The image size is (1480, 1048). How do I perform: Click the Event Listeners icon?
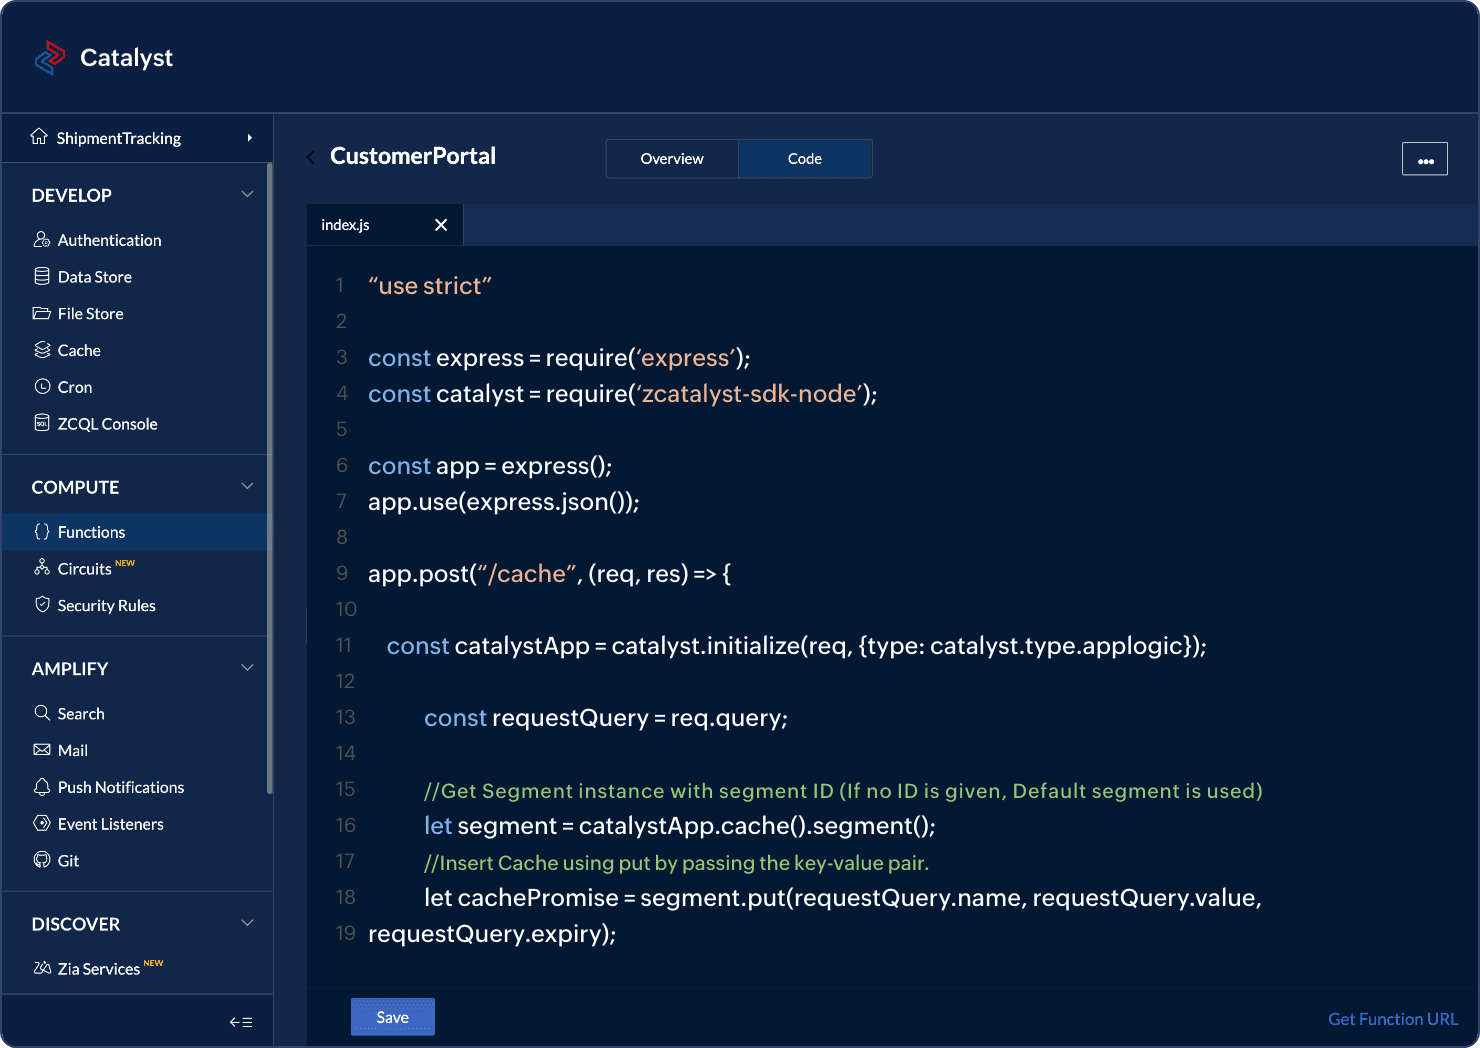coord(42,823)
